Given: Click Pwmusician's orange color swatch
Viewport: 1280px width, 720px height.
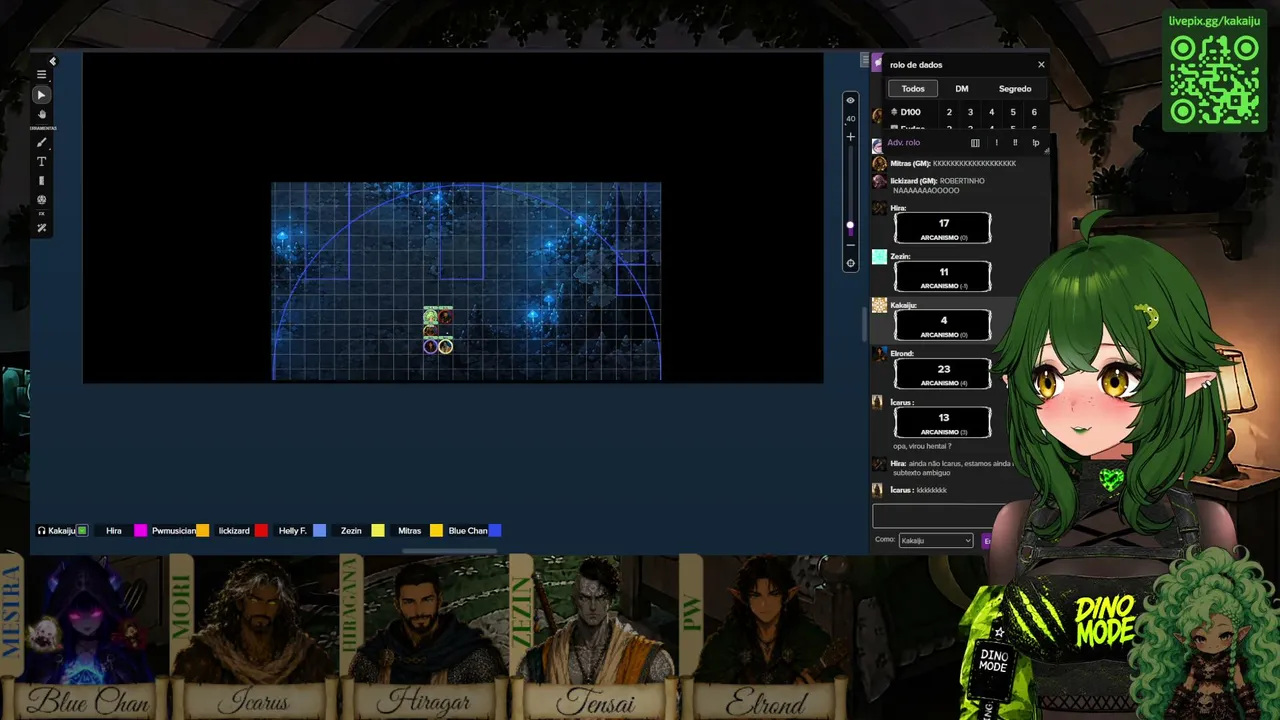Looking at the screenshot, I should (202, 531).
